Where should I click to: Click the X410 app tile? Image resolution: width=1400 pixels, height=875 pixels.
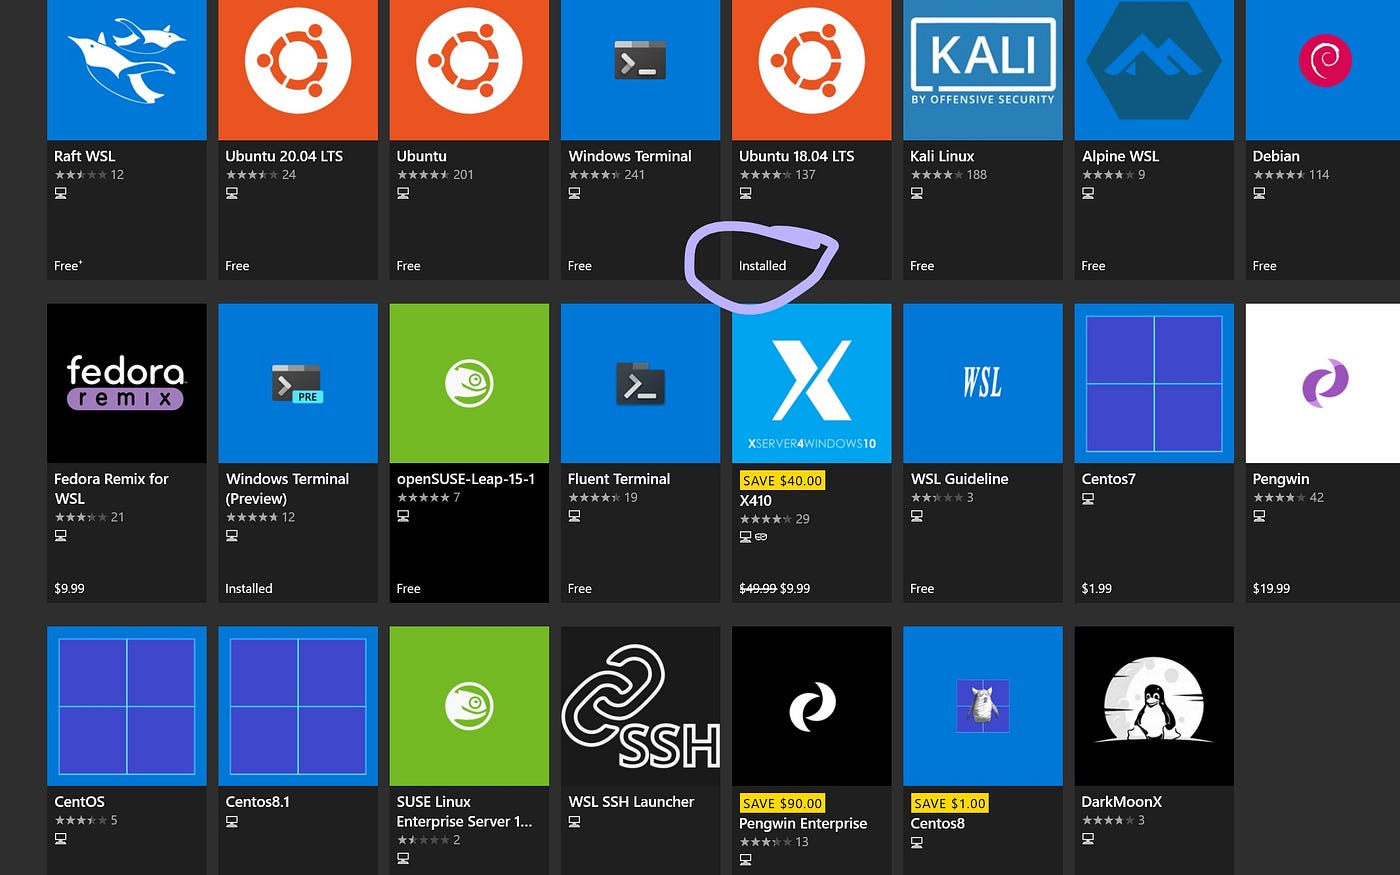[811, 383]
